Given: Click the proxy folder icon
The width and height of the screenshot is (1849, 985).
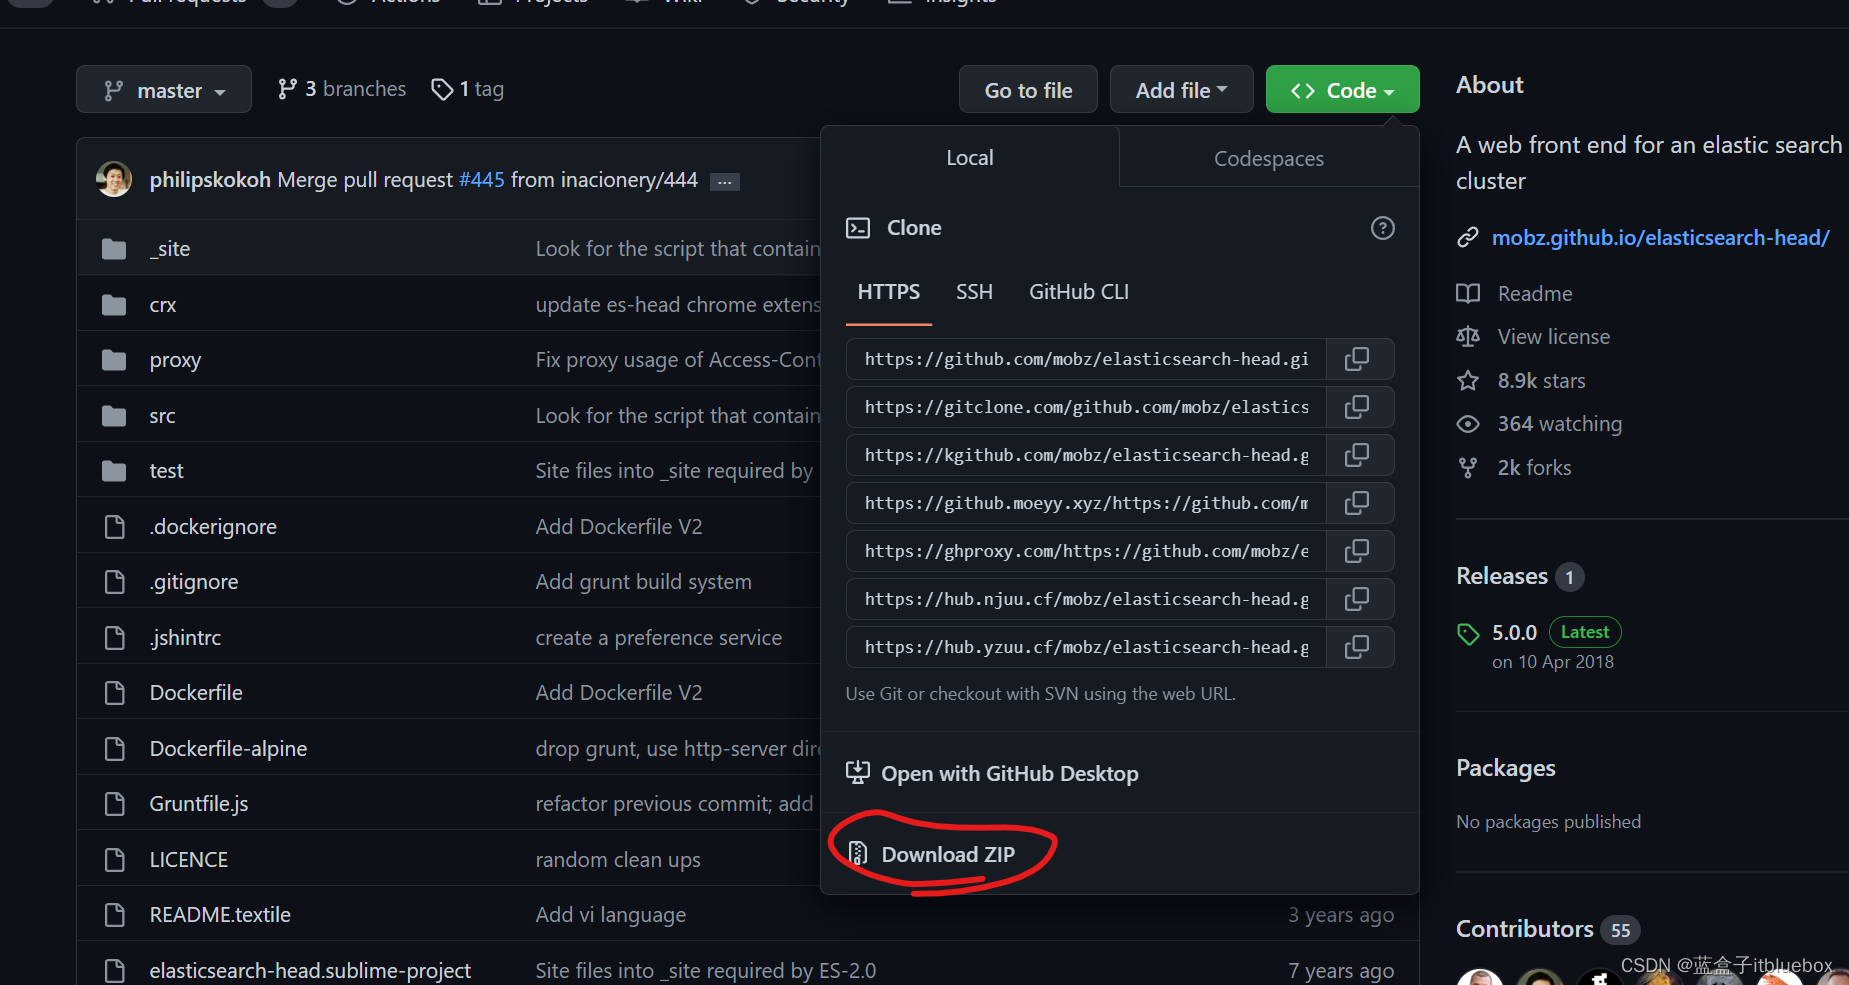Looking at the screenshot, I should pyautogui.click(x=114, y=360).
